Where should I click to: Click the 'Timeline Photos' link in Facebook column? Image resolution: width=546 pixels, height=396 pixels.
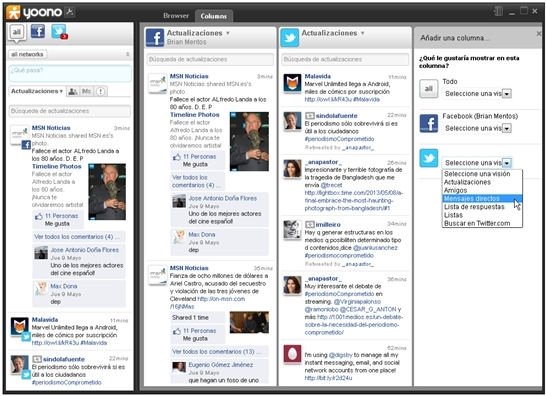(195, 115)
